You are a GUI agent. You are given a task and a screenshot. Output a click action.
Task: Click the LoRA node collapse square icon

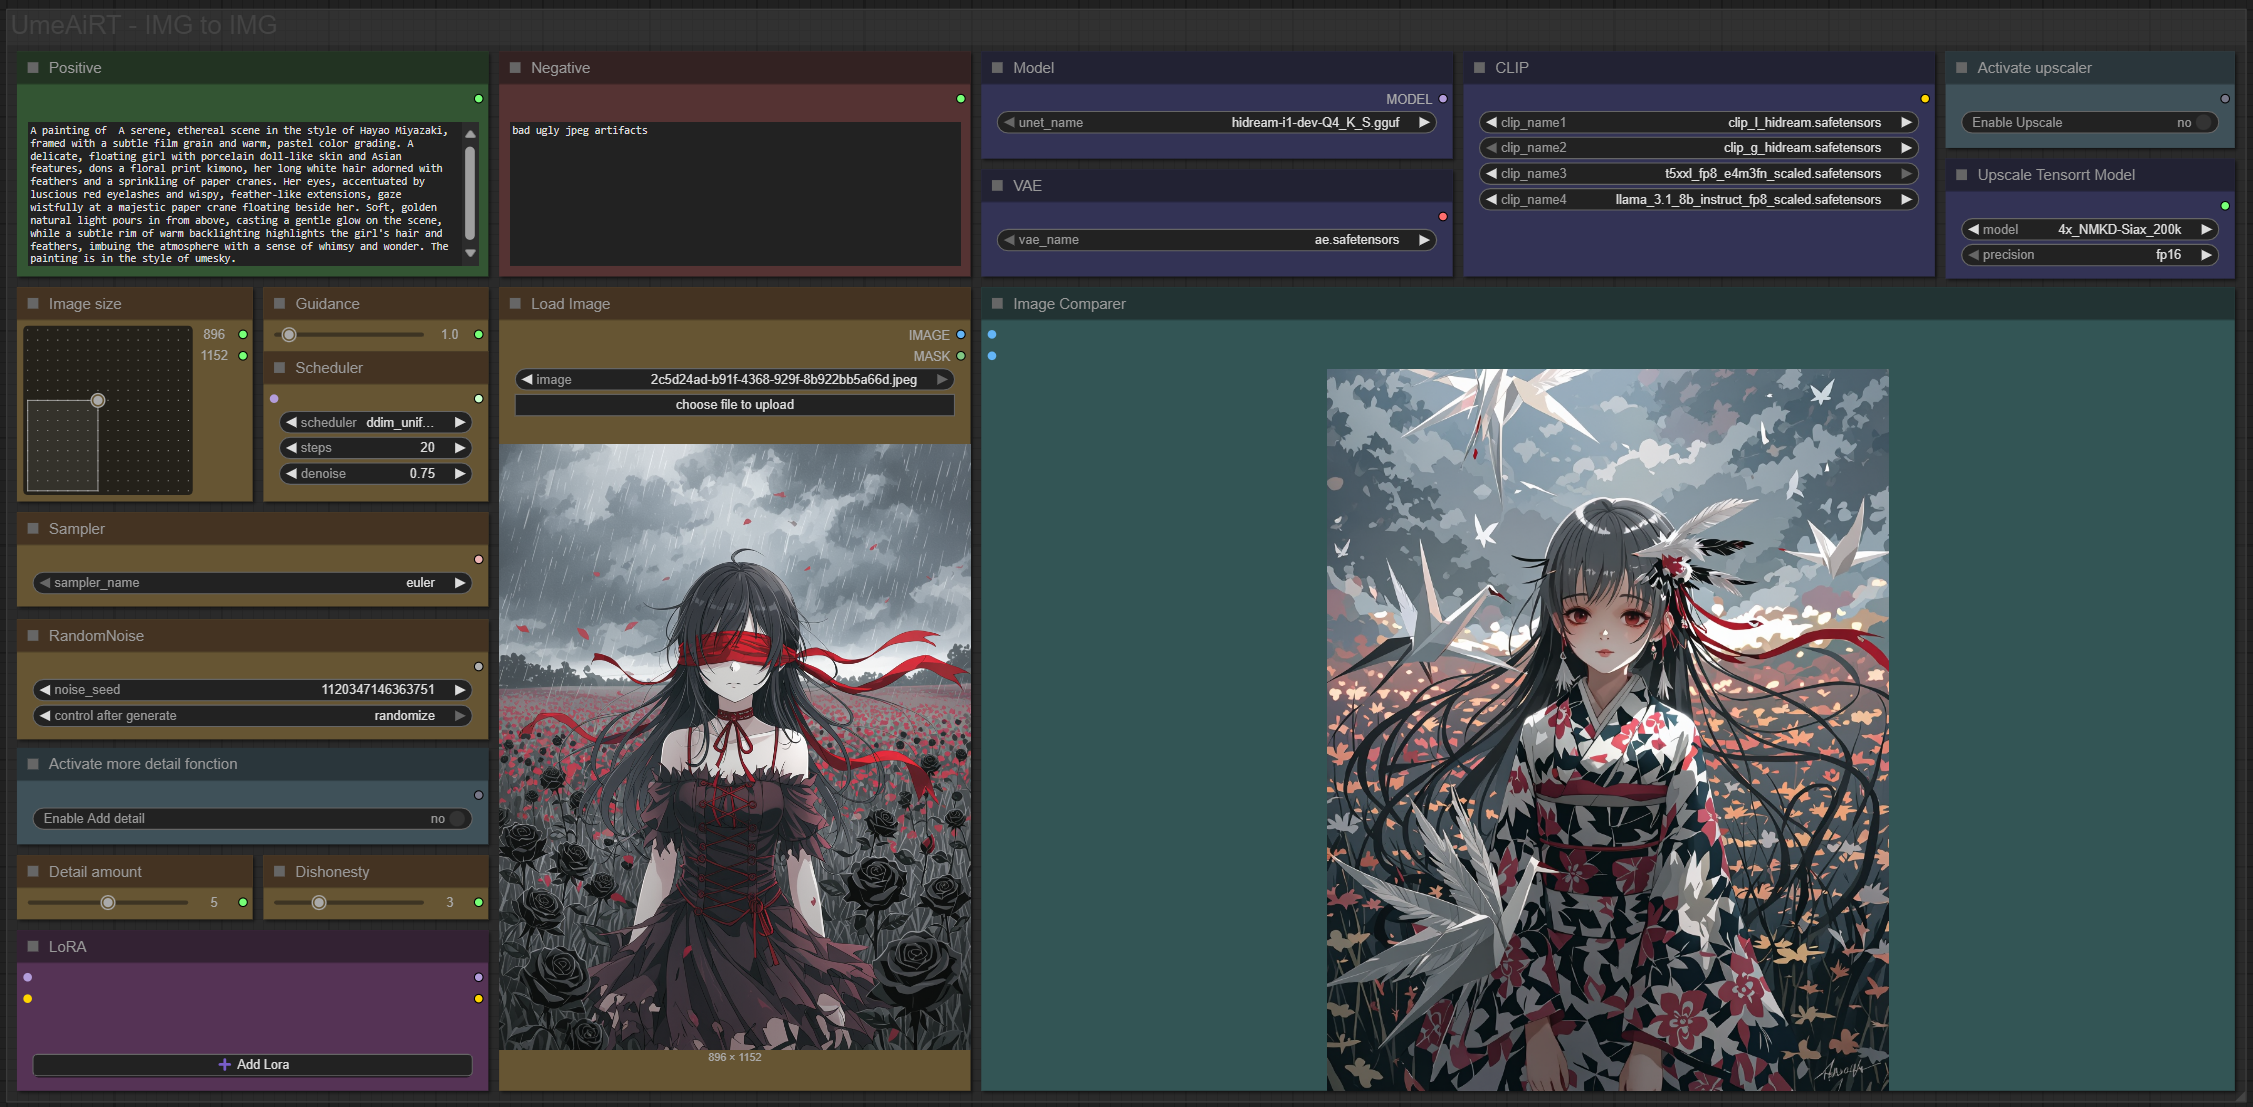coord(33,946)
